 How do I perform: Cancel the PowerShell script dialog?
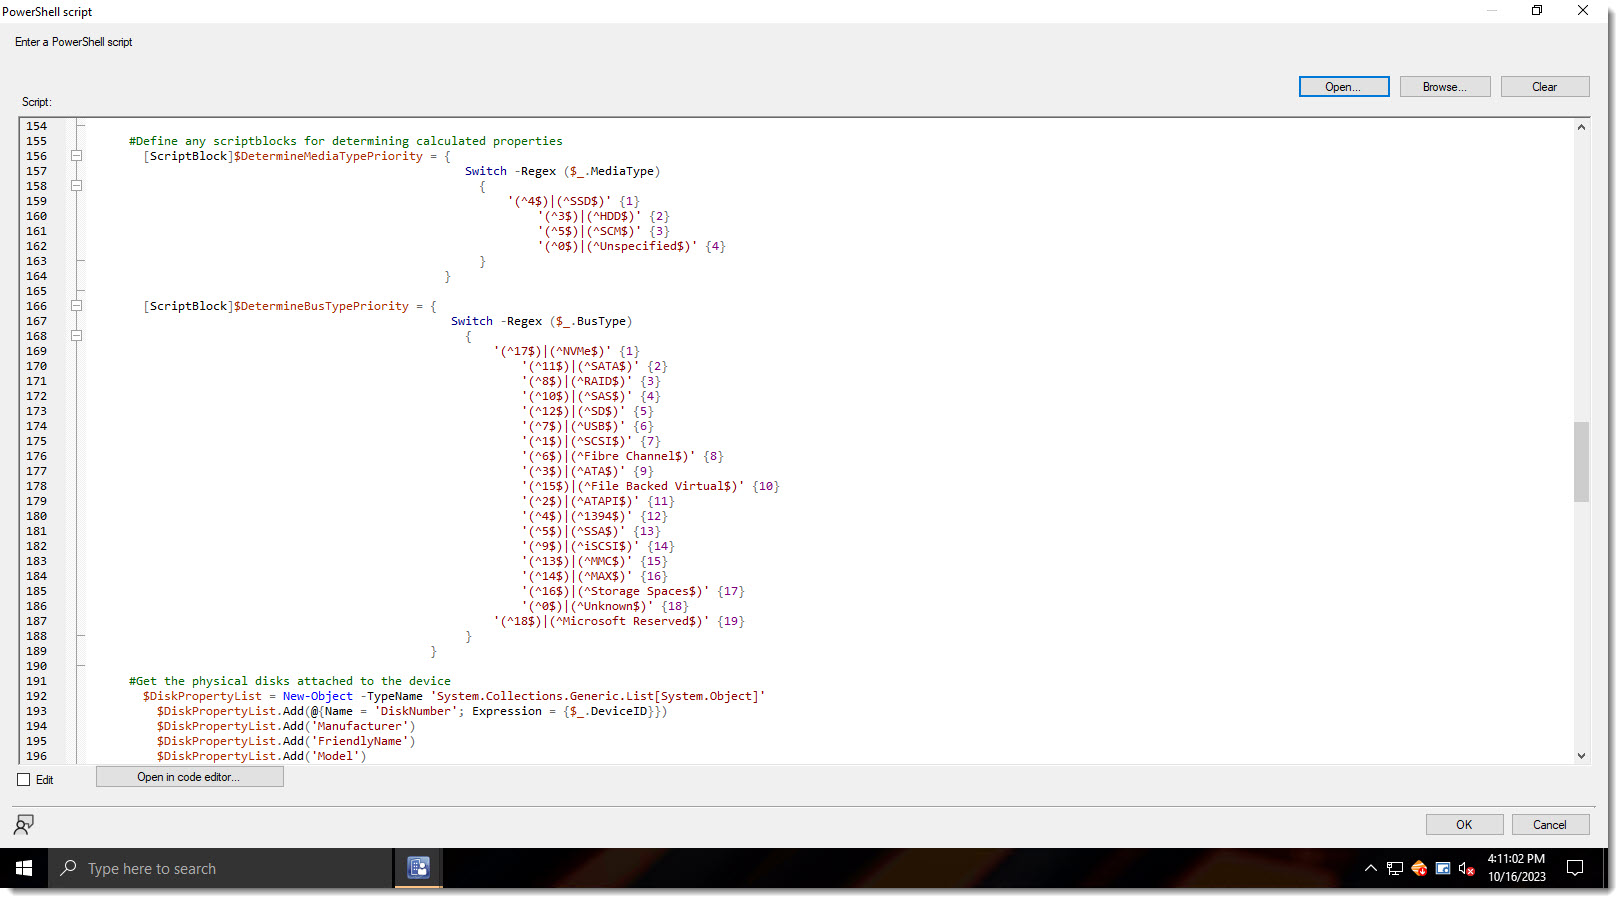pyautogui.click(x=1549, y=825)
